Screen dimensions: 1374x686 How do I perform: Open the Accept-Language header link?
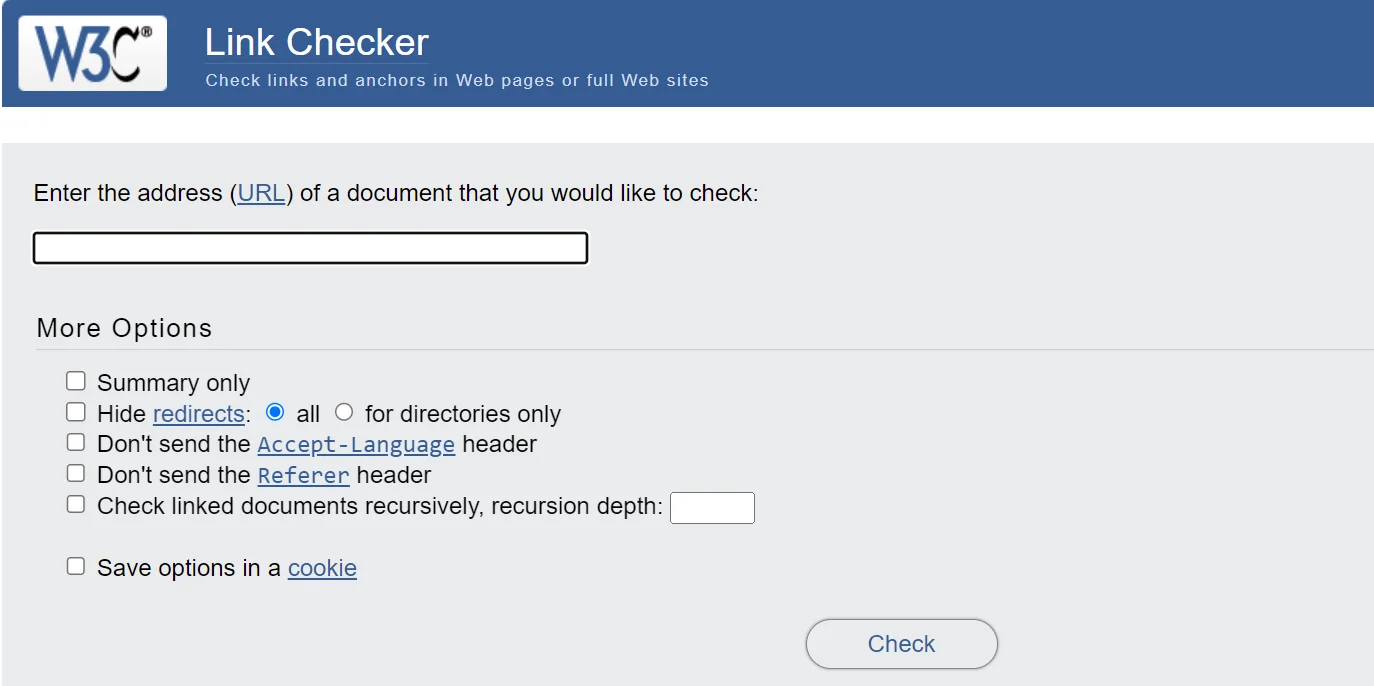(x=356, y=444)
